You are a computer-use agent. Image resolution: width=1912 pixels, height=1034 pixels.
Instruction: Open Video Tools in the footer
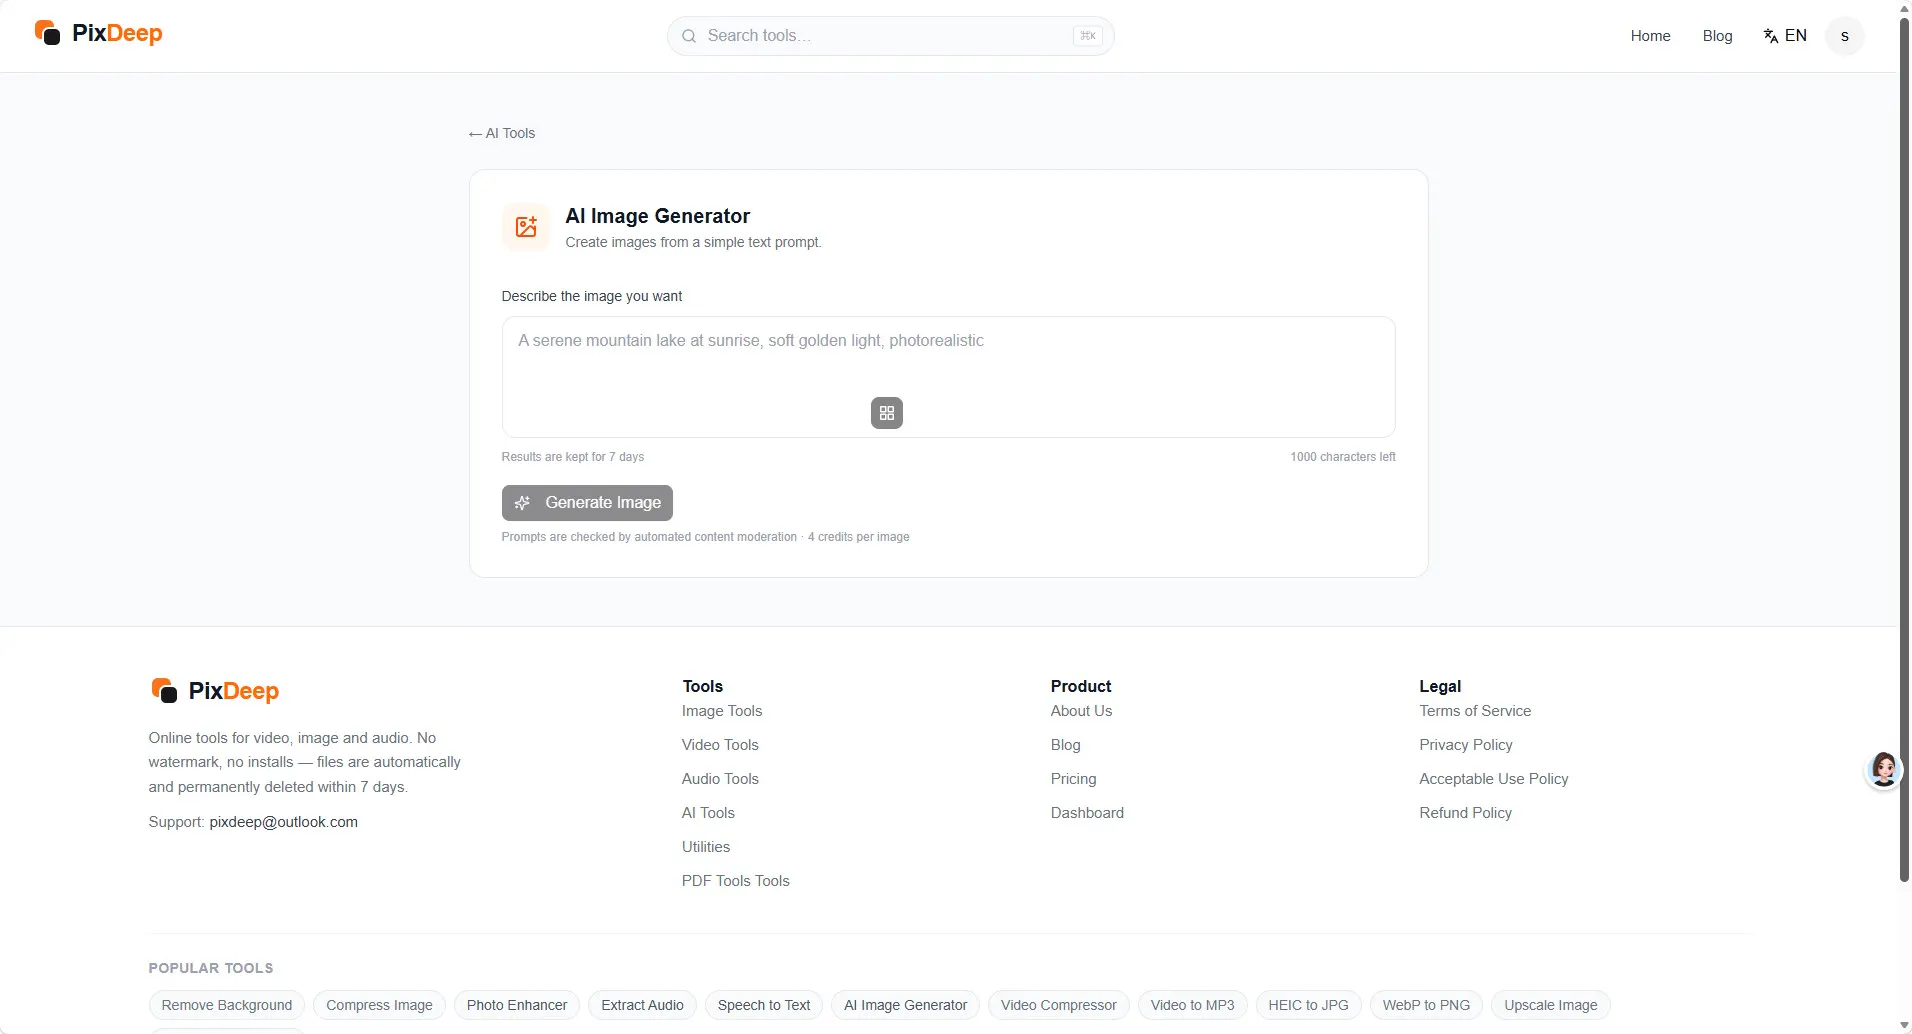tap(720, 745)
